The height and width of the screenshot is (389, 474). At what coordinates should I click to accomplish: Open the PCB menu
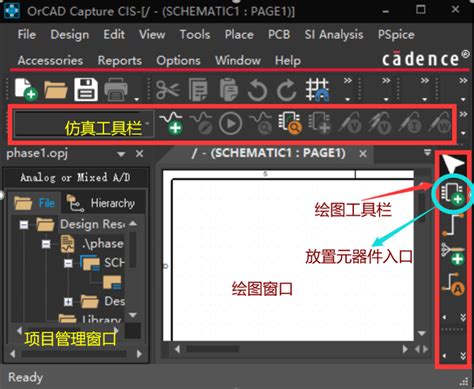pos(279,34)
